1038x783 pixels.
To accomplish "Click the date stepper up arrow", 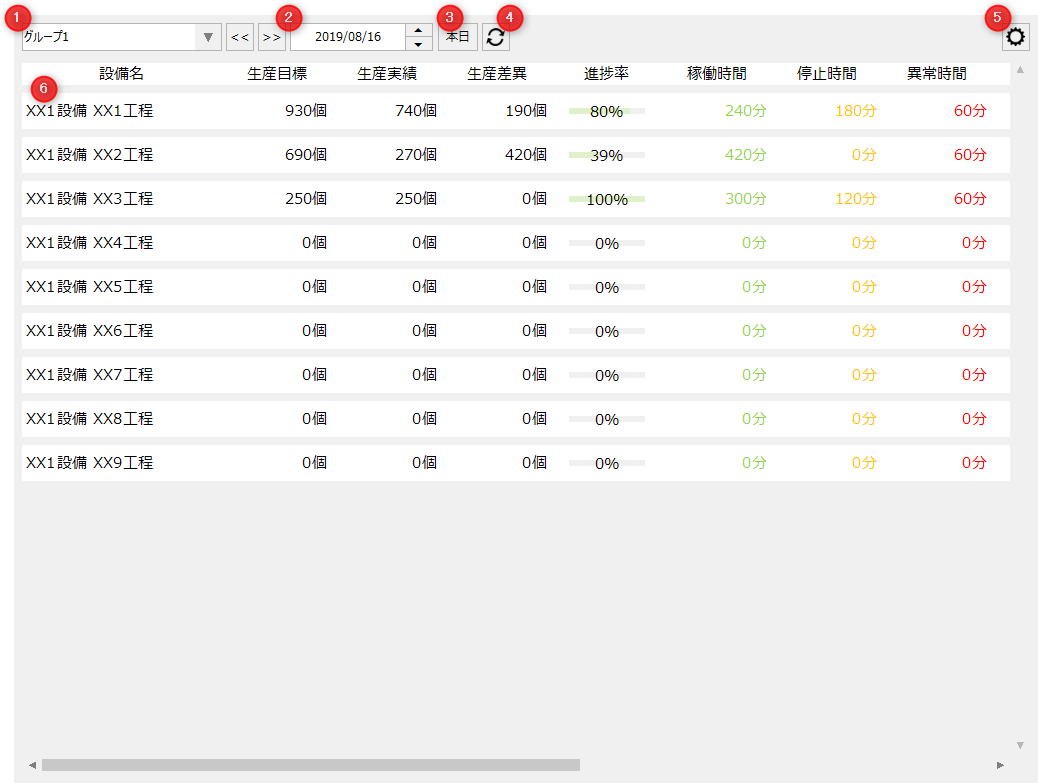I will pyautogui.click(x=418, y=30).
